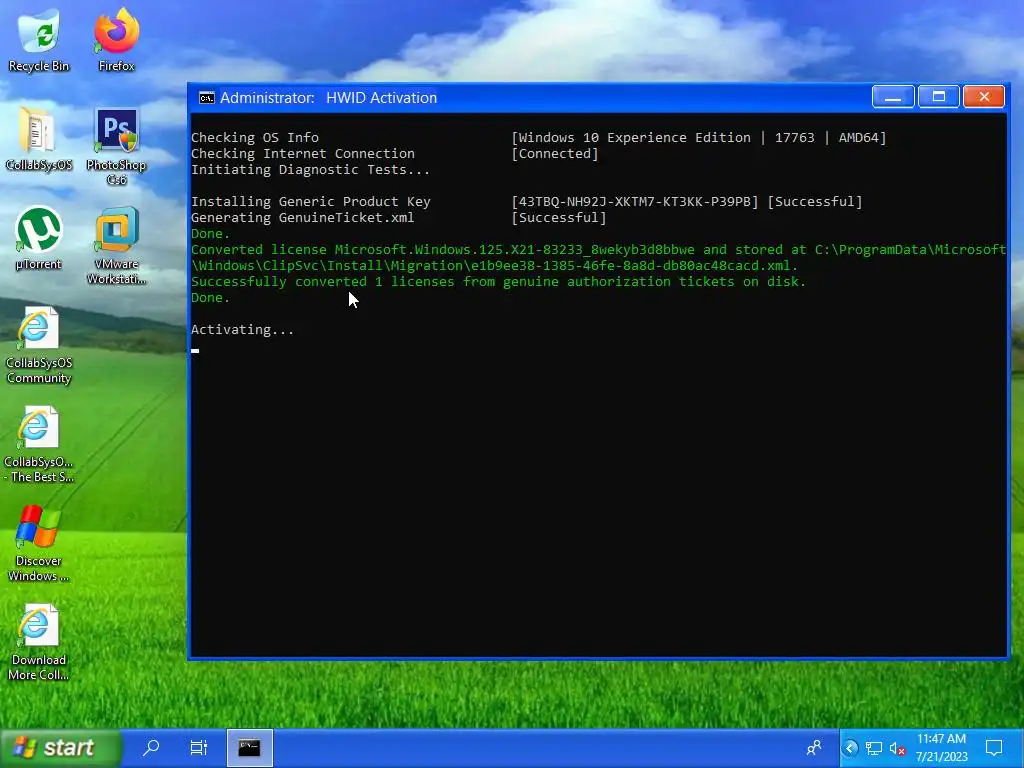Open the notification center icon
The image size is (1024, 768).
coord(994,748)
